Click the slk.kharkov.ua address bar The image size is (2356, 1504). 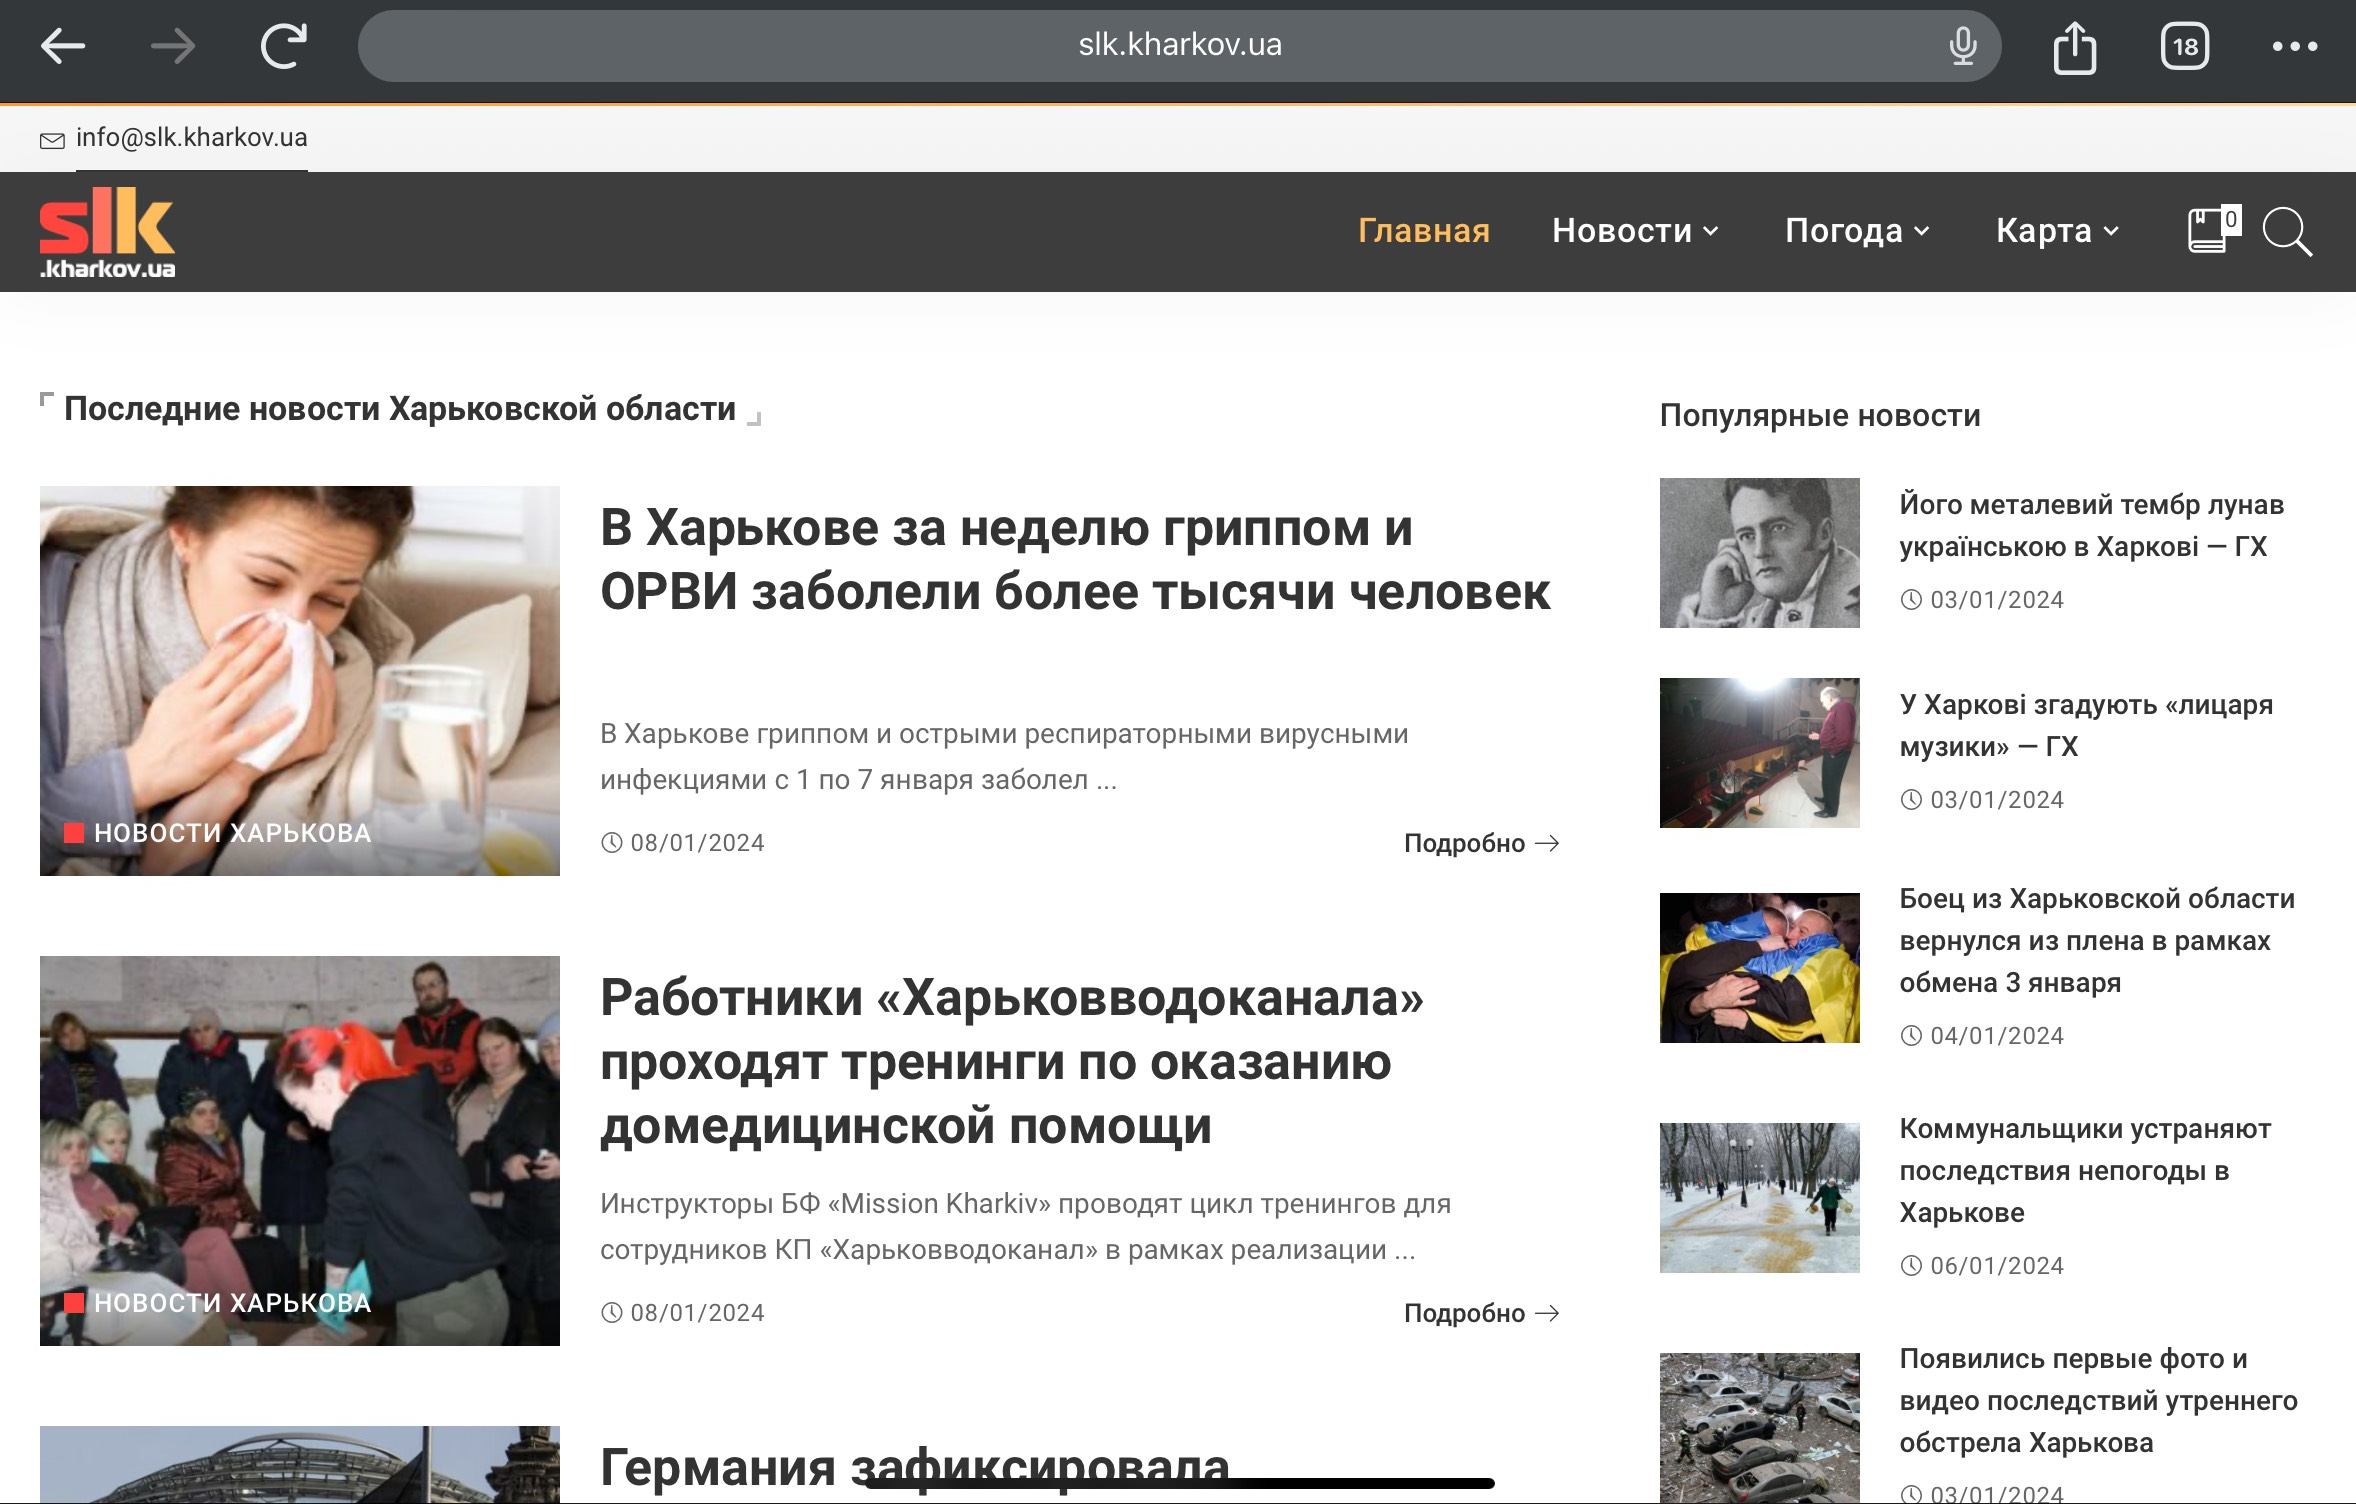1180,46
